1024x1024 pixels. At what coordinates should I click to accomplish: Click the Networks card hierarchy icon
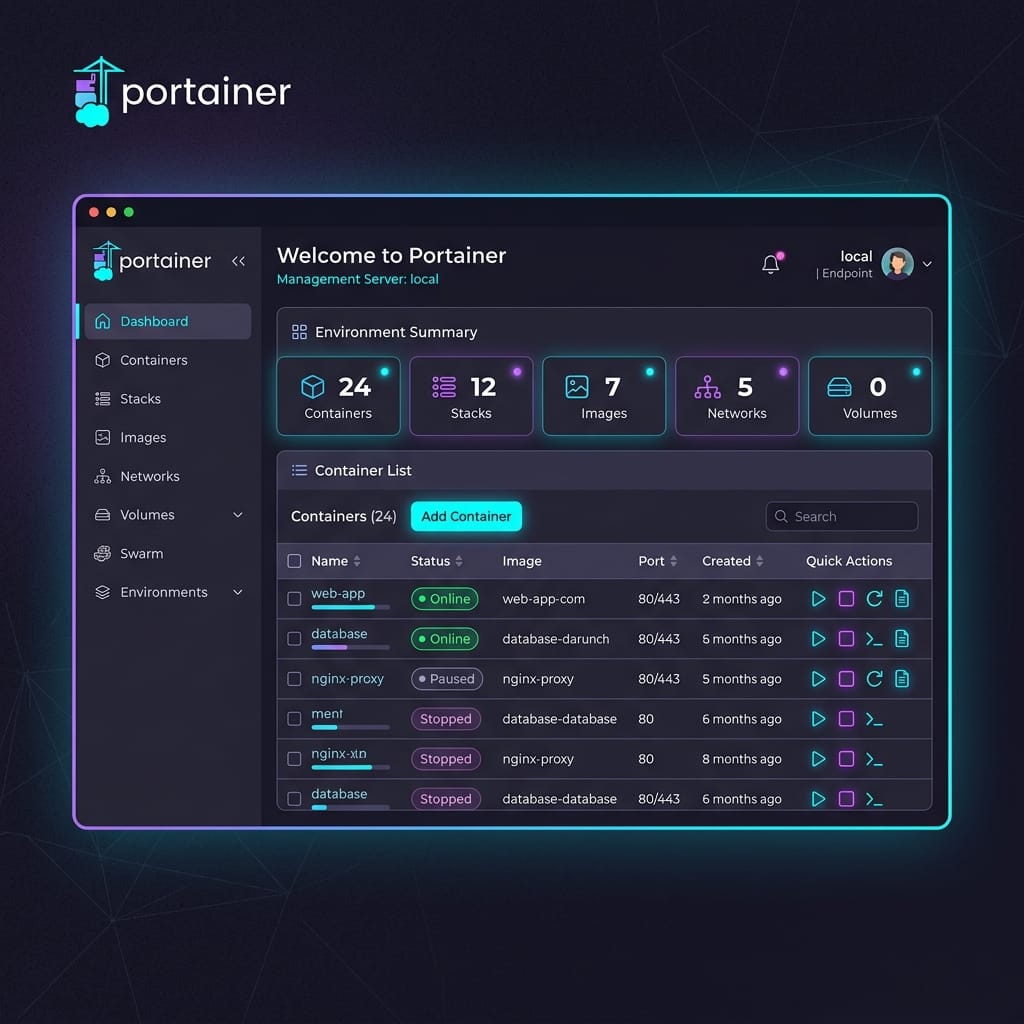coord(707,387)
